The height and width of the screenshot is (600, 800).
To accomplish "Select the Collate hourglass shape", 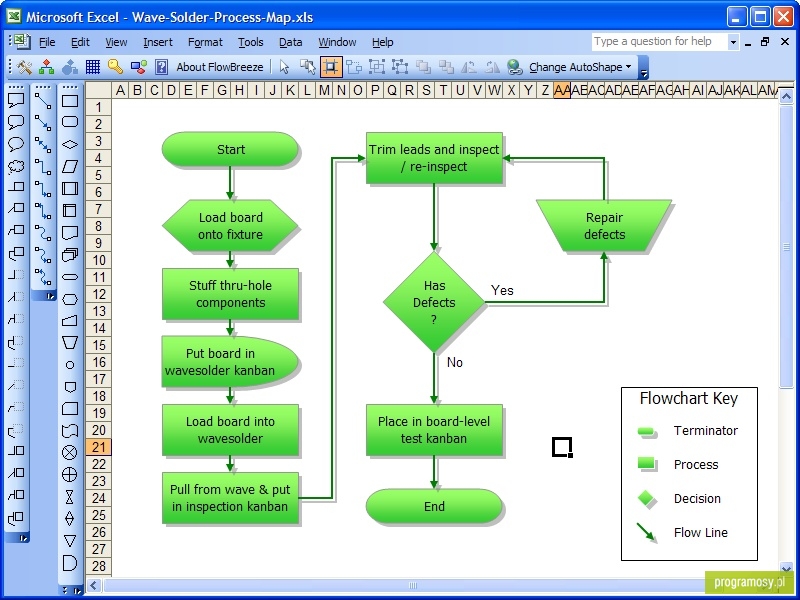I will coord(70,496).
